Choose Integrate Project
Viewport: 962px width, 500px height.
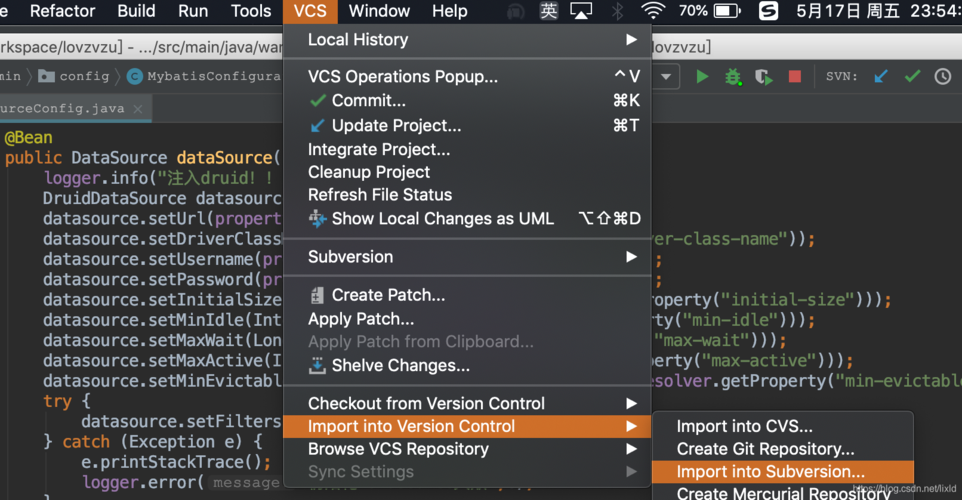[x=467, y=150]
